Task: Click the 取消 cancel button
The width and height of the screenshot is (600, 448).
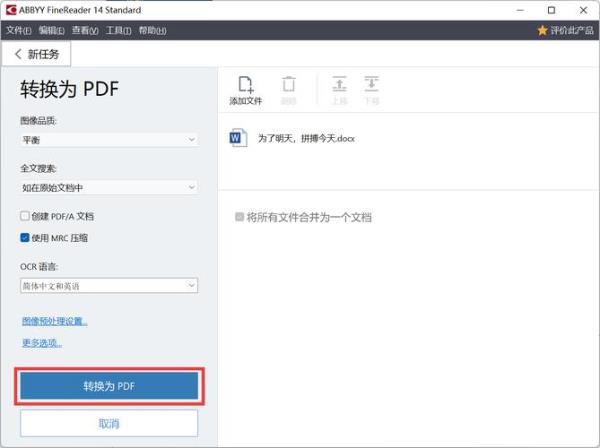Action: pos(109,423)
